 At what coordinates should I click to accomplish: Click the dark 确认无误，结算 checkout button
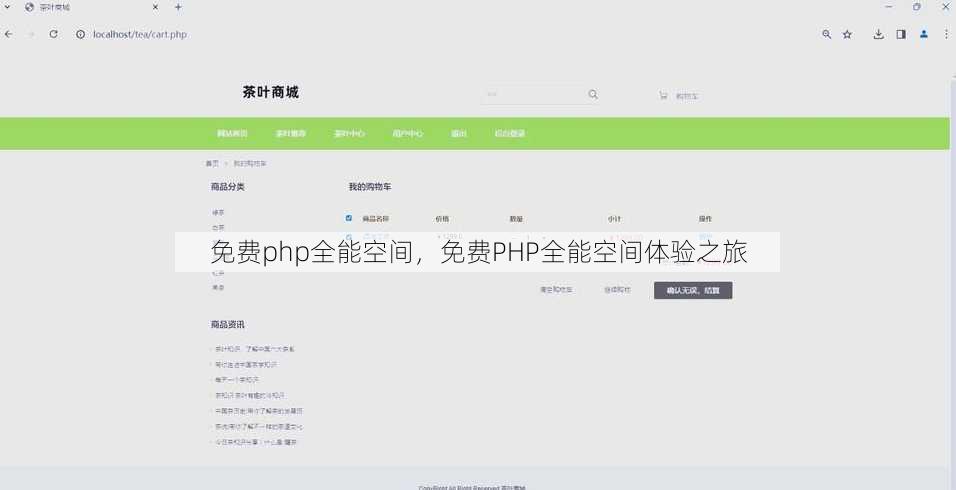click(x=693, y=291)
